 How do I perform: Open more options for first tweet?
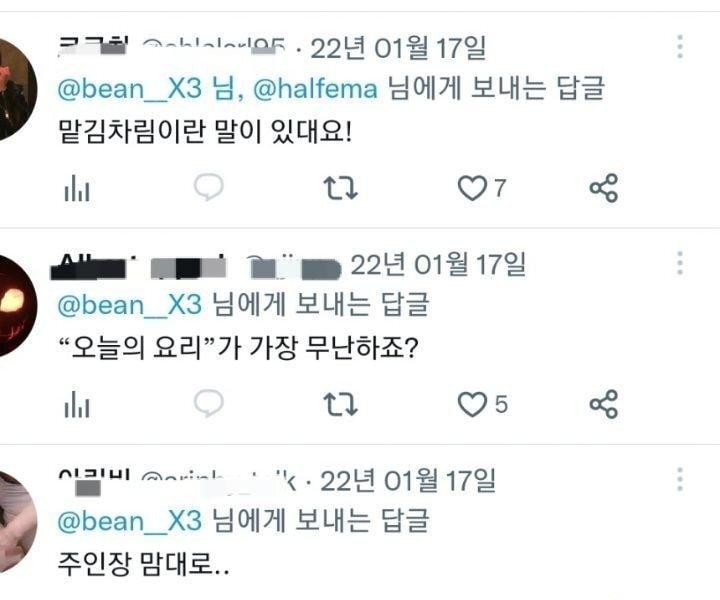point(680,46)
